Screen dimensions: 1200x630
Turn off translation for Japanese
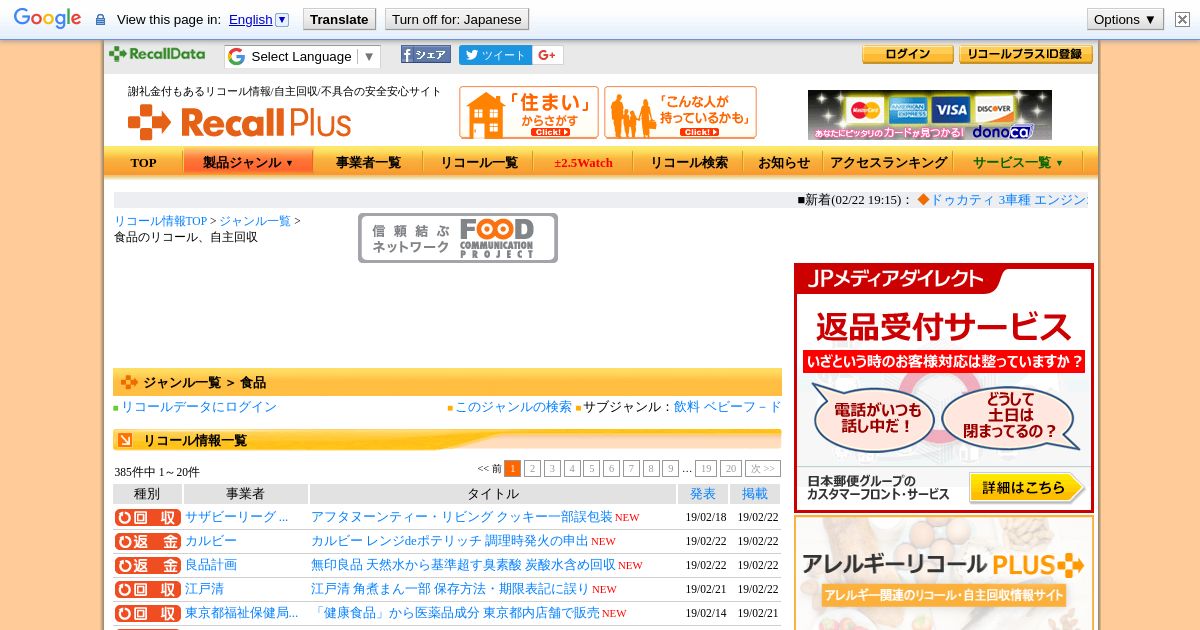(456, 19)
